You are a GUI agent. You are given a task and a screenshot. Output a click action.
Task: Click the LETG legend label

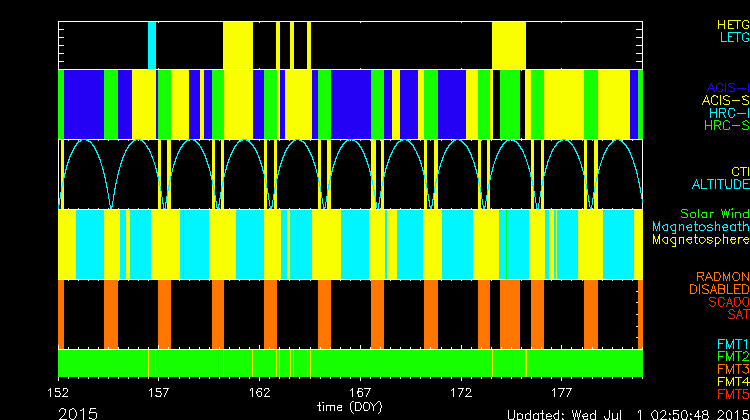[734, 37]
